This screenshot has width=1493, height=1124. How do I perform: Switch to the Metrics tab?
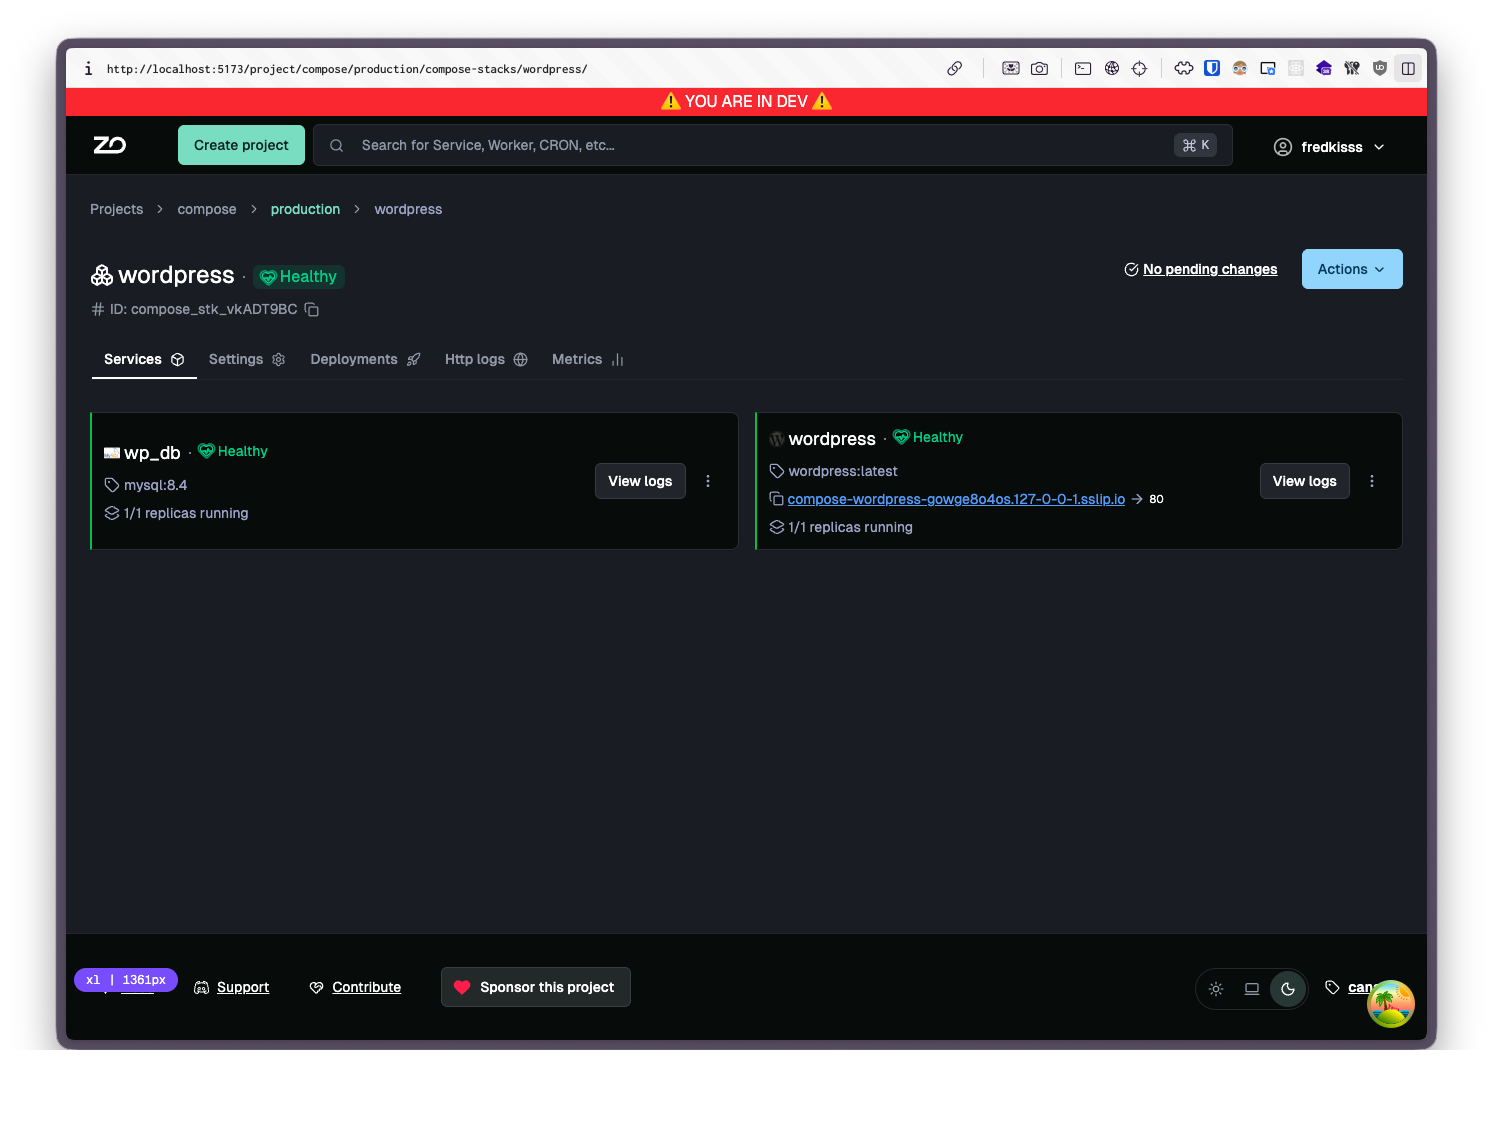tap(588, 359)
